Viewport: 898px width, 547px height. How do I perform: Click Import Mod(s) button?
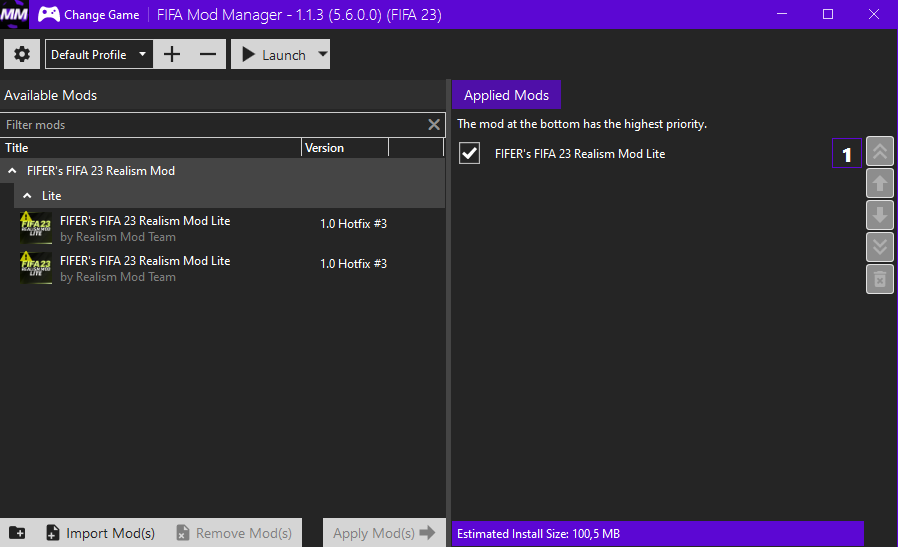(100, 533)
